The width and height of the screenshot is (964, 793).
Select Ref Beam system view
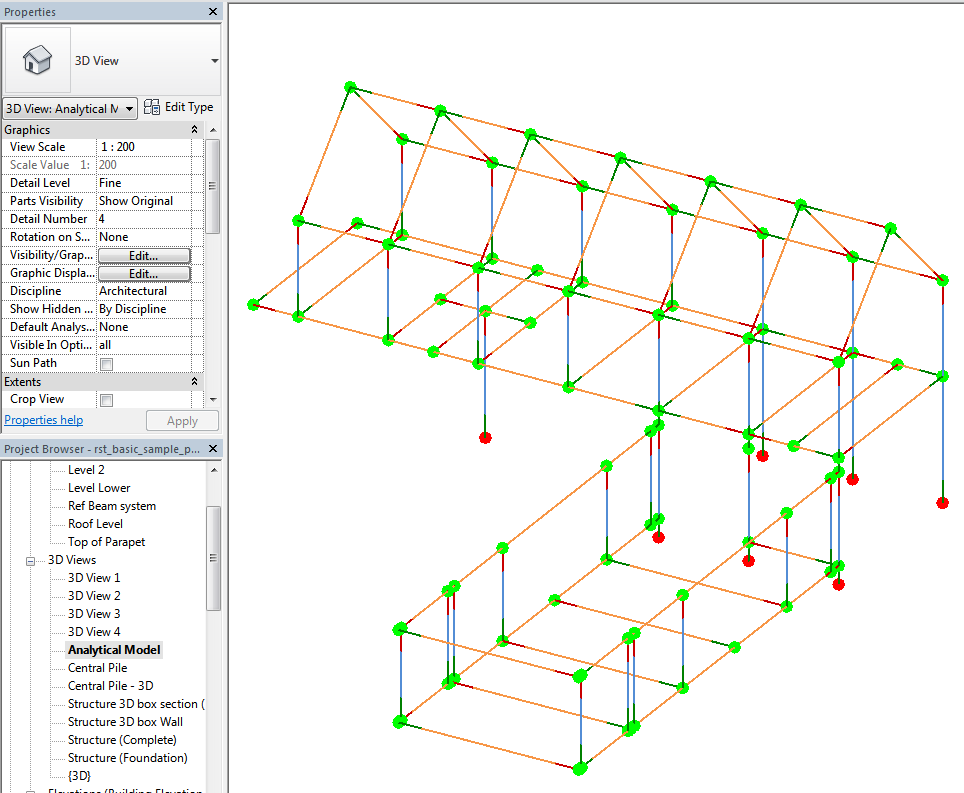(x=112, y=506)
